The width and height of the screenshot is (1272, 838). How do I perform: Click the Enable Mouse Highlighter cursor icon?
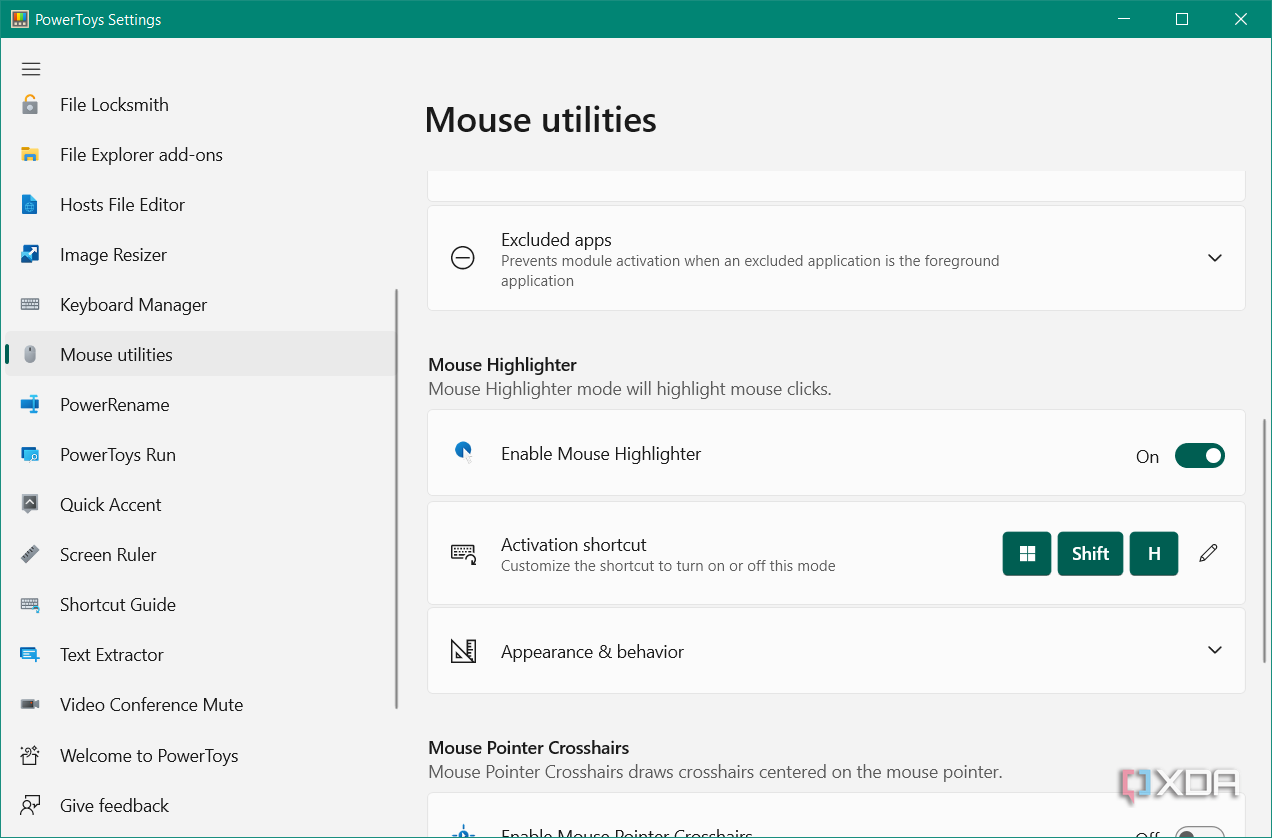[x=463, y=453]
